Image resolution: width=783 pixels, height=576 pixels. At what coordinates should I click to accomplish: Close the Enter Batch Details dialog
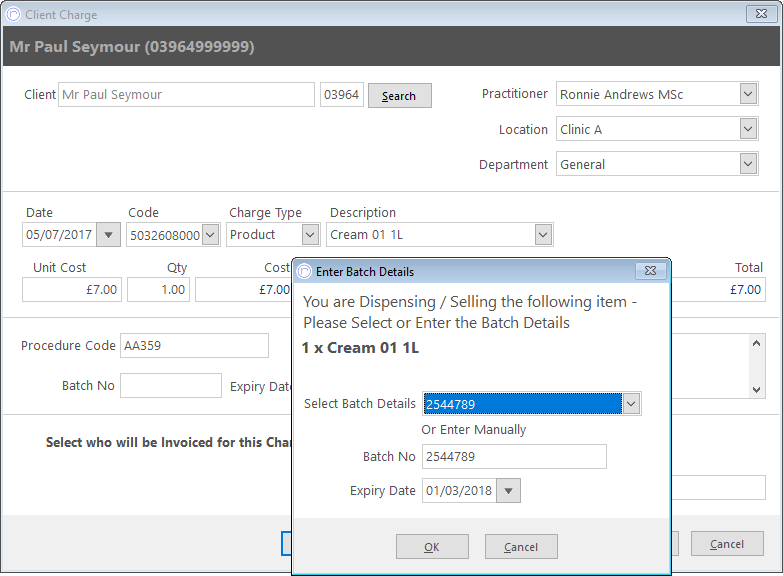click(x=650, y=271)
